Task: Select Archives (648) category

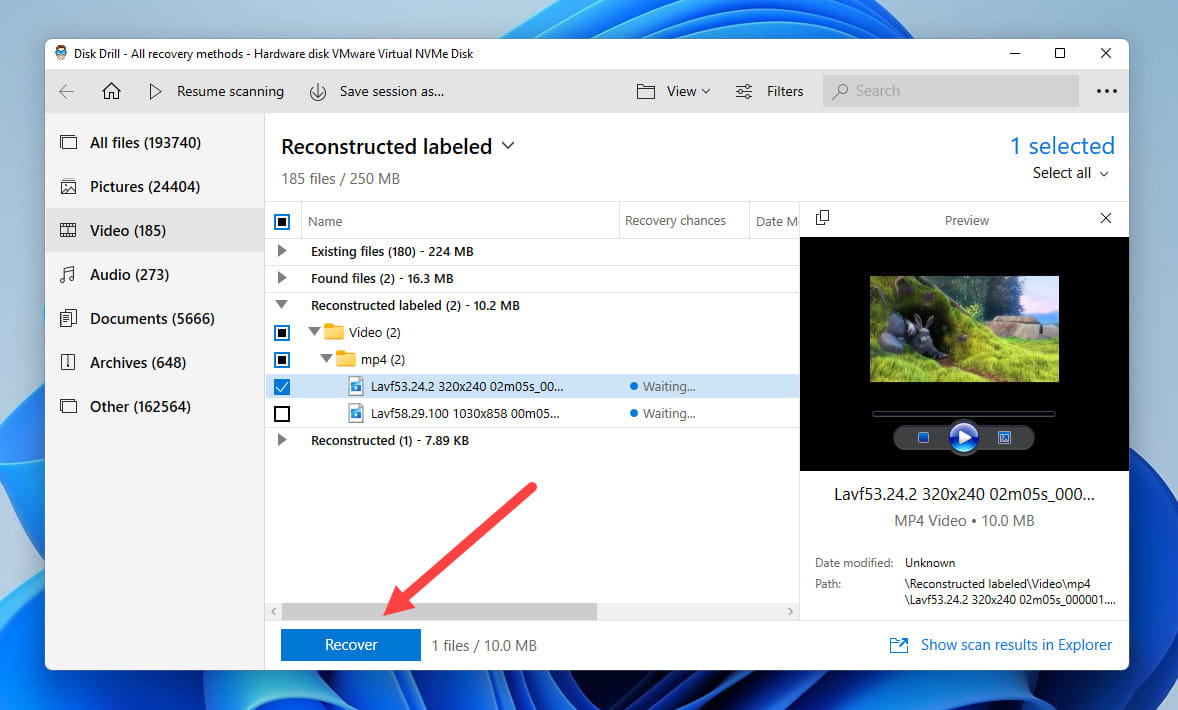Action: (154, 362)
